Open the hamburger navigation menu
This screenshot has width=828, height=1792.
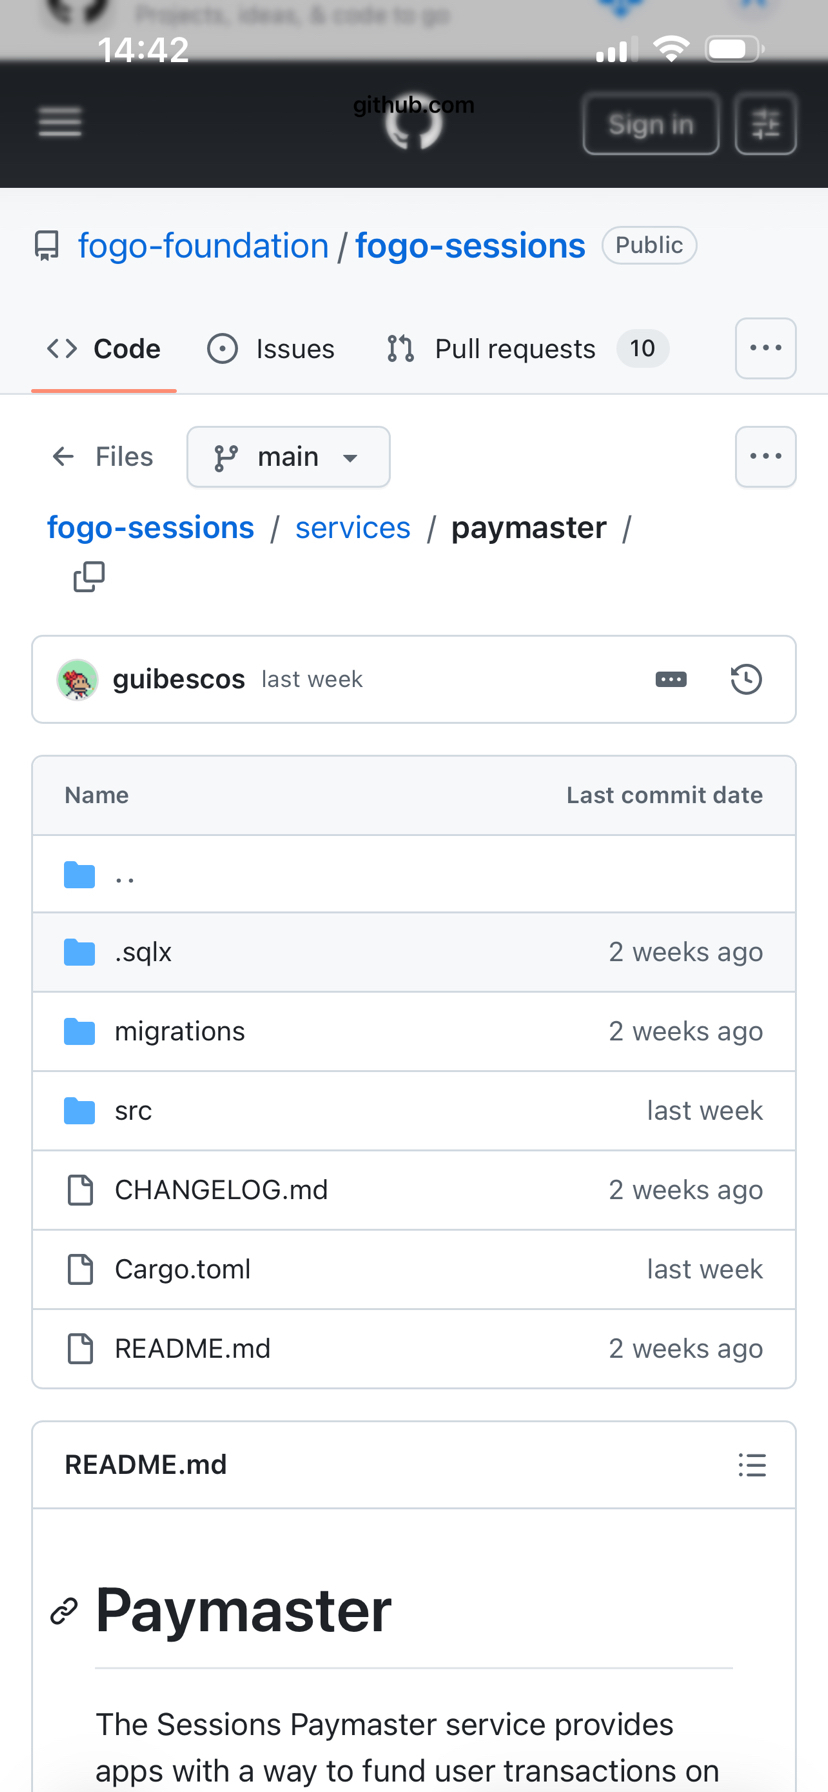pyautogui.click(x=60, y=123)
